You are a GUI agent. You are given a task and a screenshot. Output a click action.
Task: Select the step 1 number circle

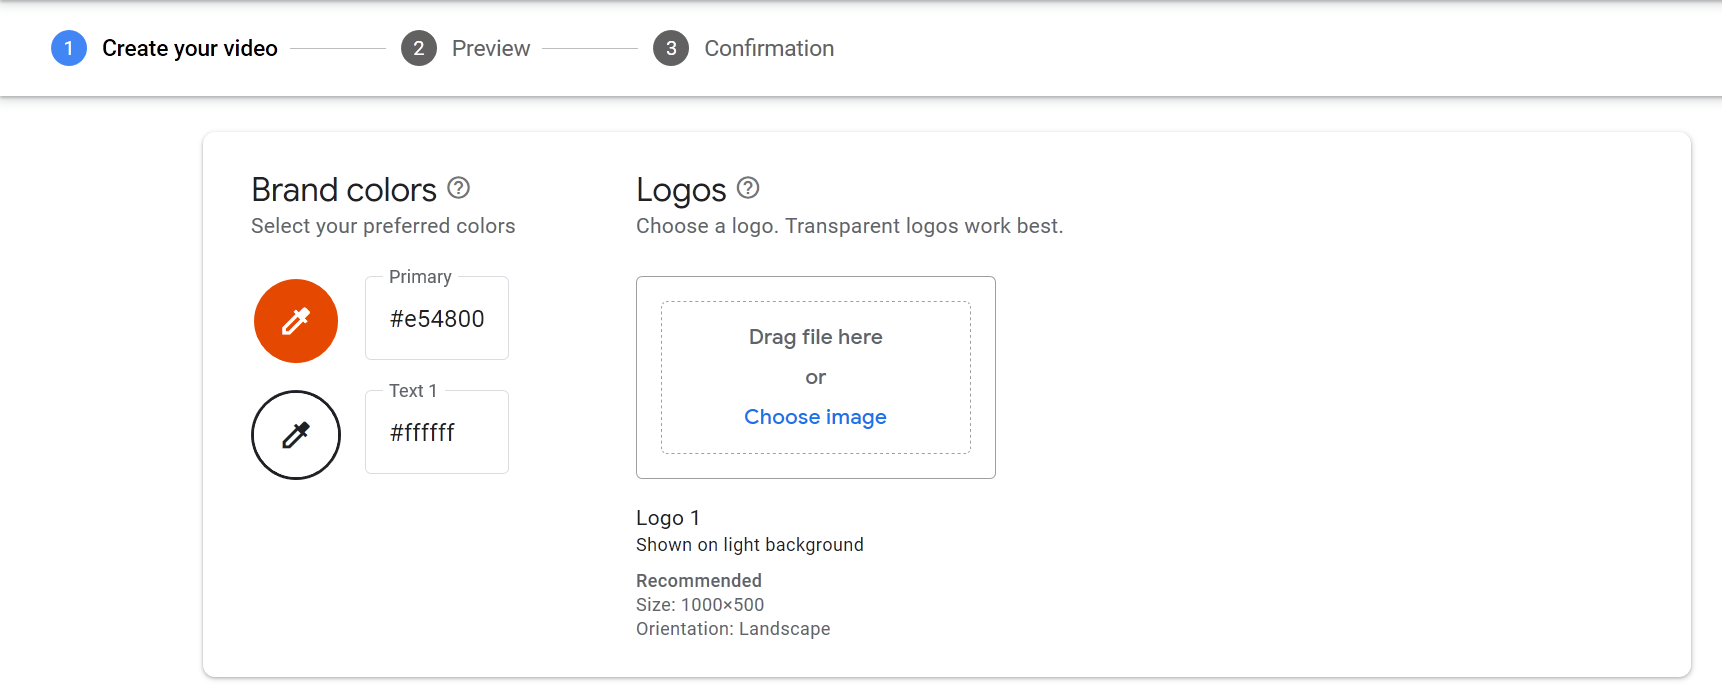point(69,48)
